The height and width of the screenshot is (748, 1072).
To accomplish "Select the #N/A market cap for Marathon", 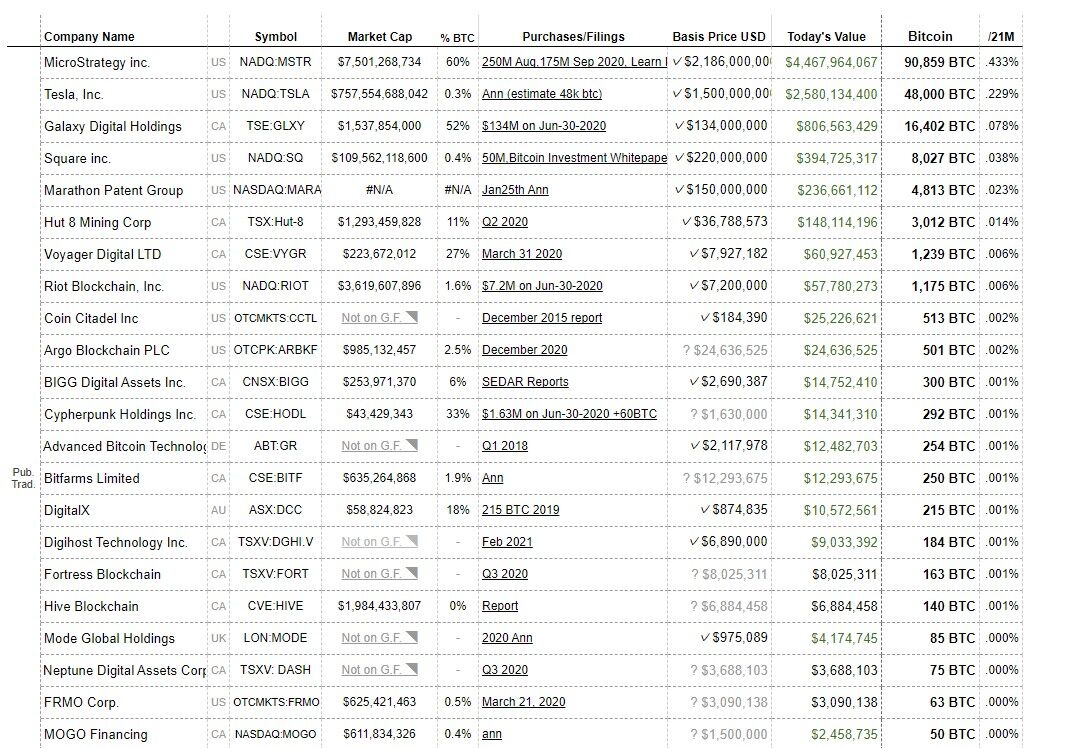I will click(x=379, y=189).
